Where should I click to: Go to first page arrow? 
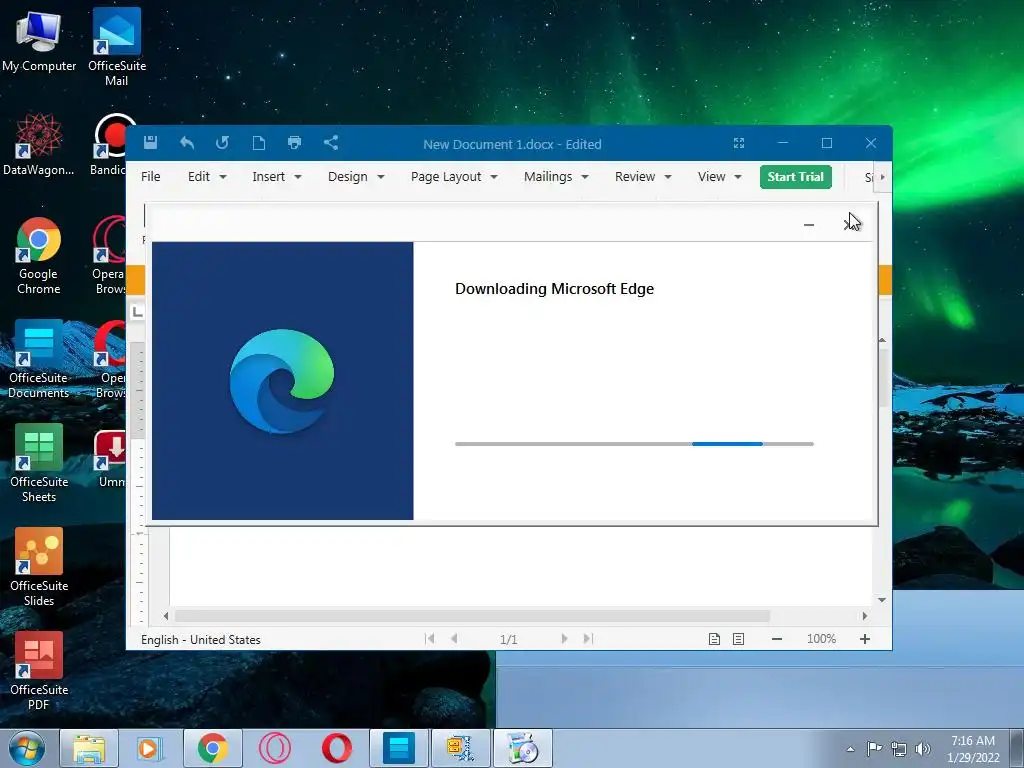430,639
